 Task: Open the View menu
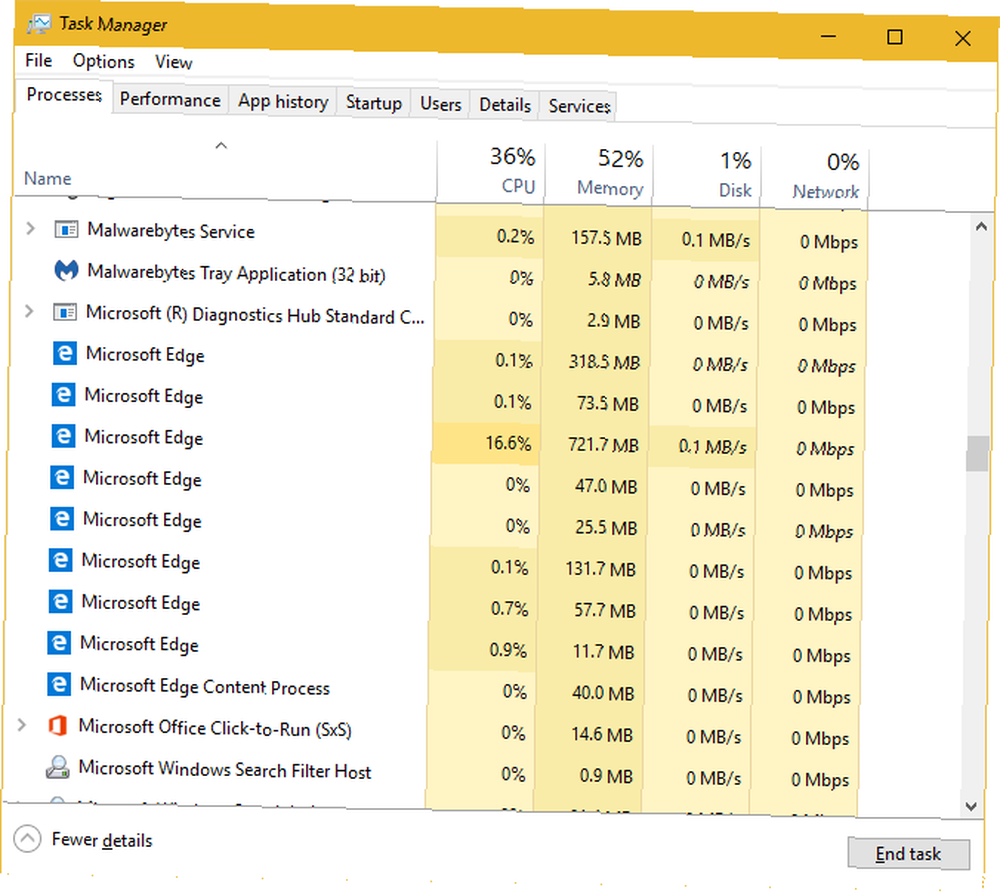click(173, 62)
